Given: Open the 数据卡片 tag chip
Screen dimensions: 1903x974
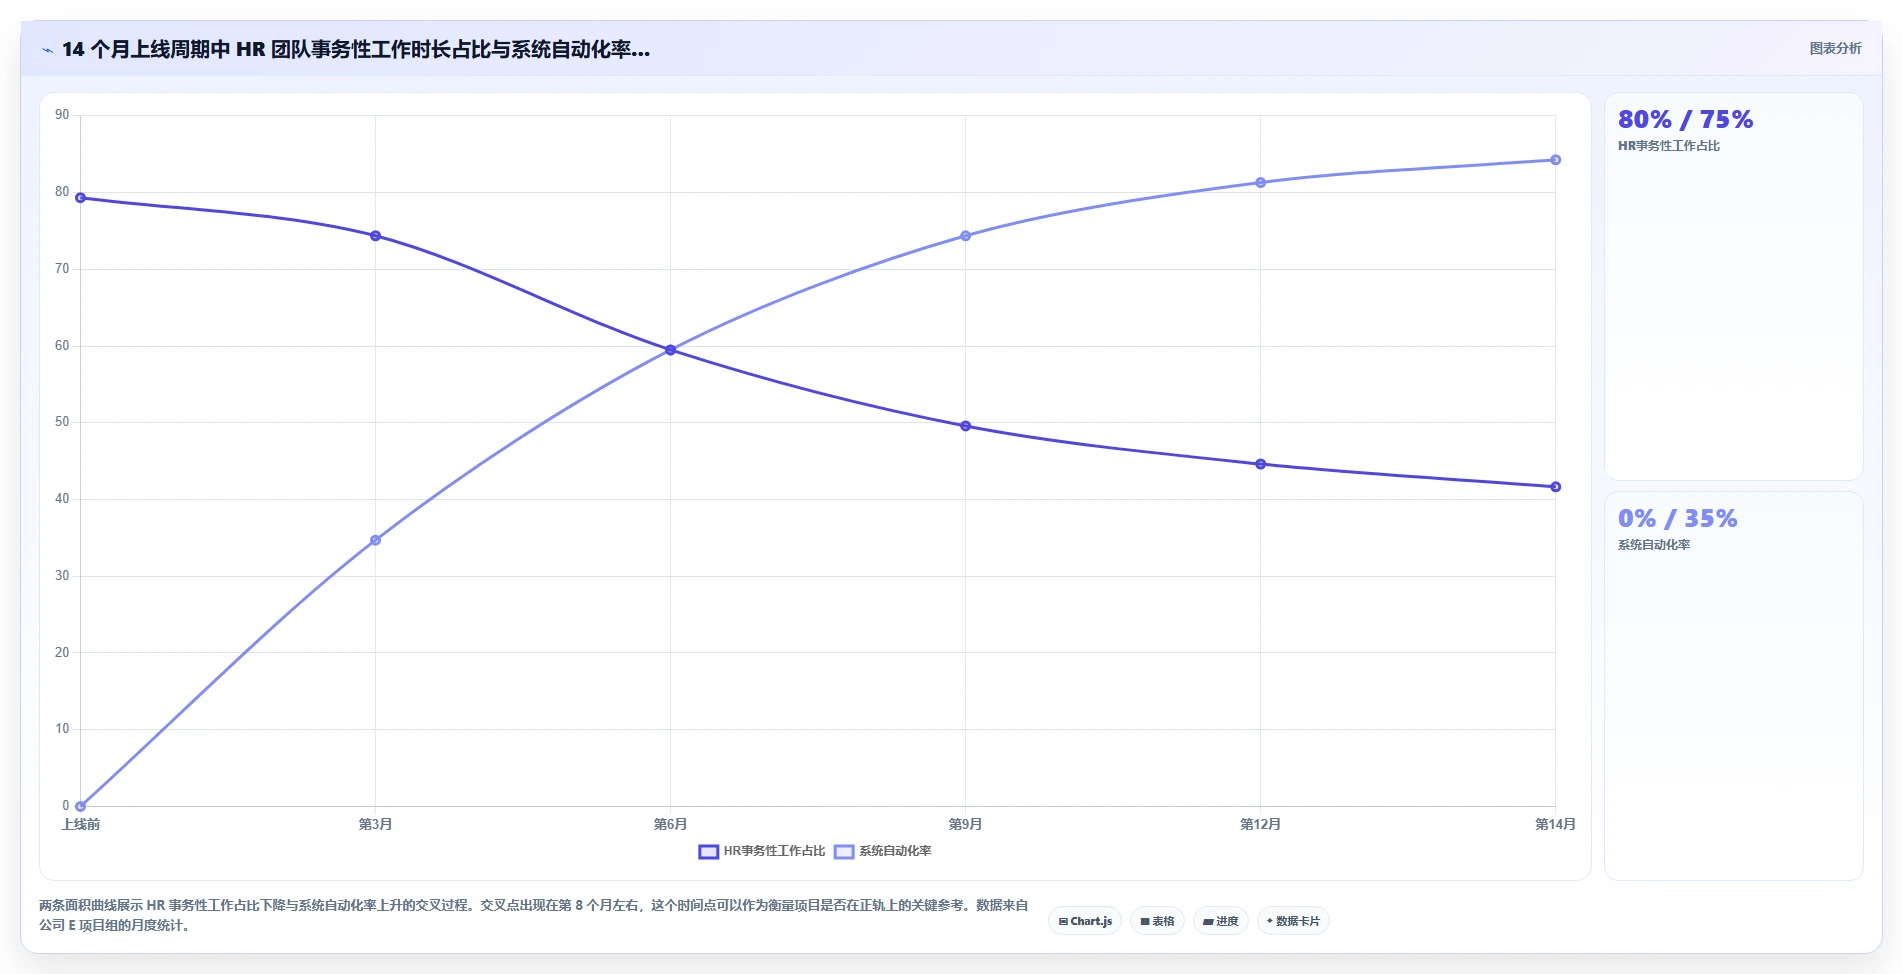Looking at the screenshot, I should coord(1293,921).
